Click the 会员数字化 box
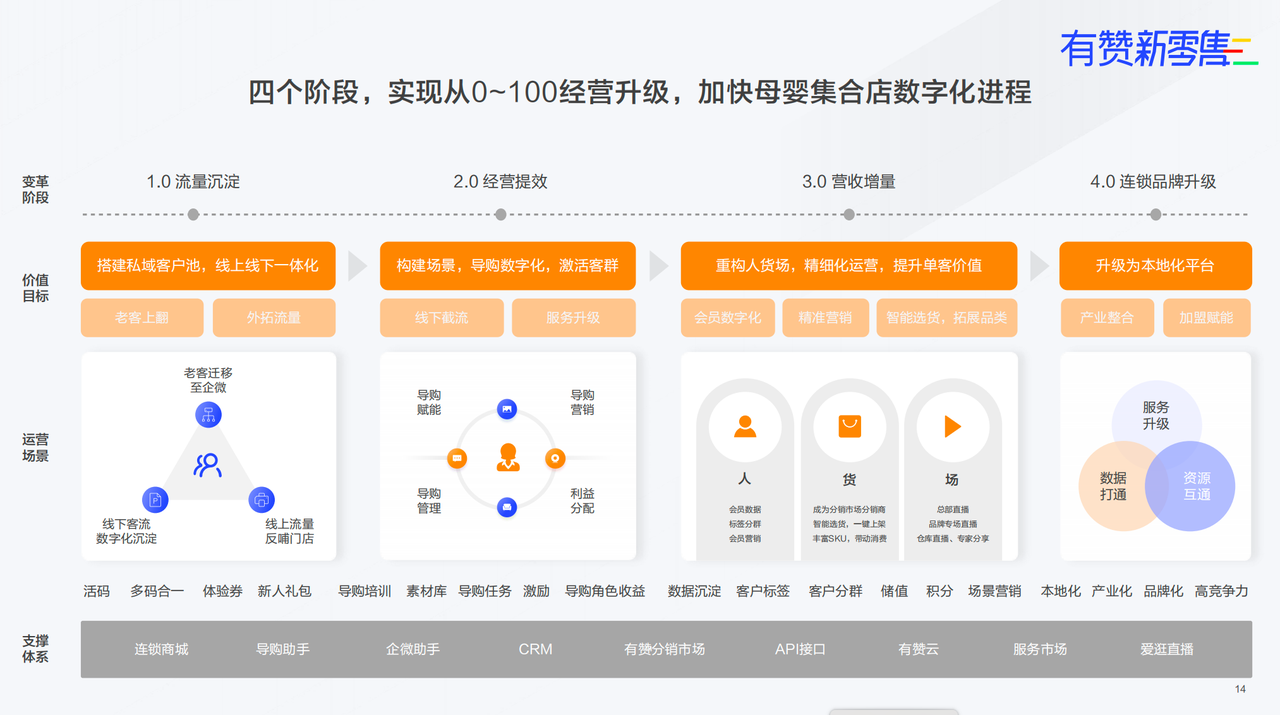The width and height of the screenshot is (1280, 715). tap(727, 318)
